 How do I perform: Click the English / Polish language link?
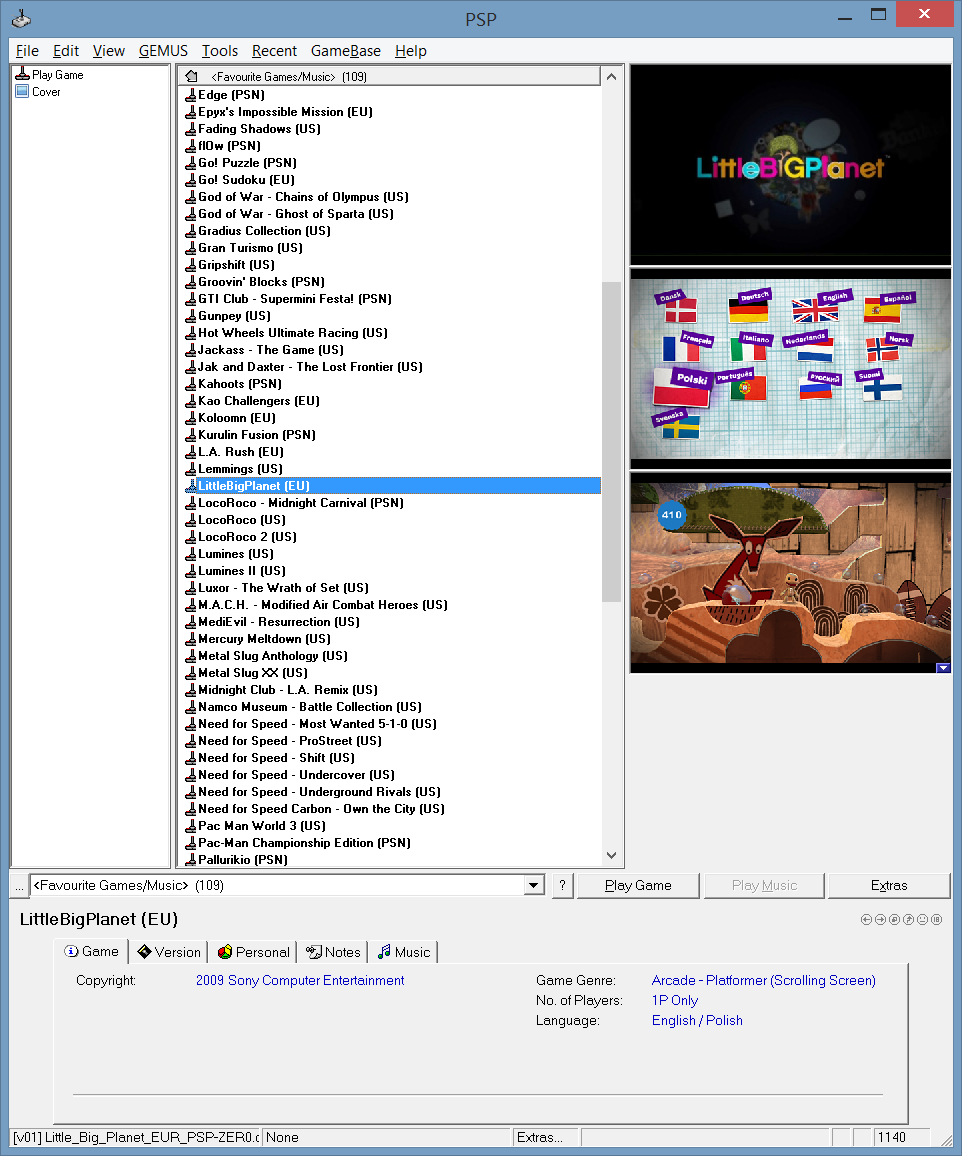click(697, 1020)
